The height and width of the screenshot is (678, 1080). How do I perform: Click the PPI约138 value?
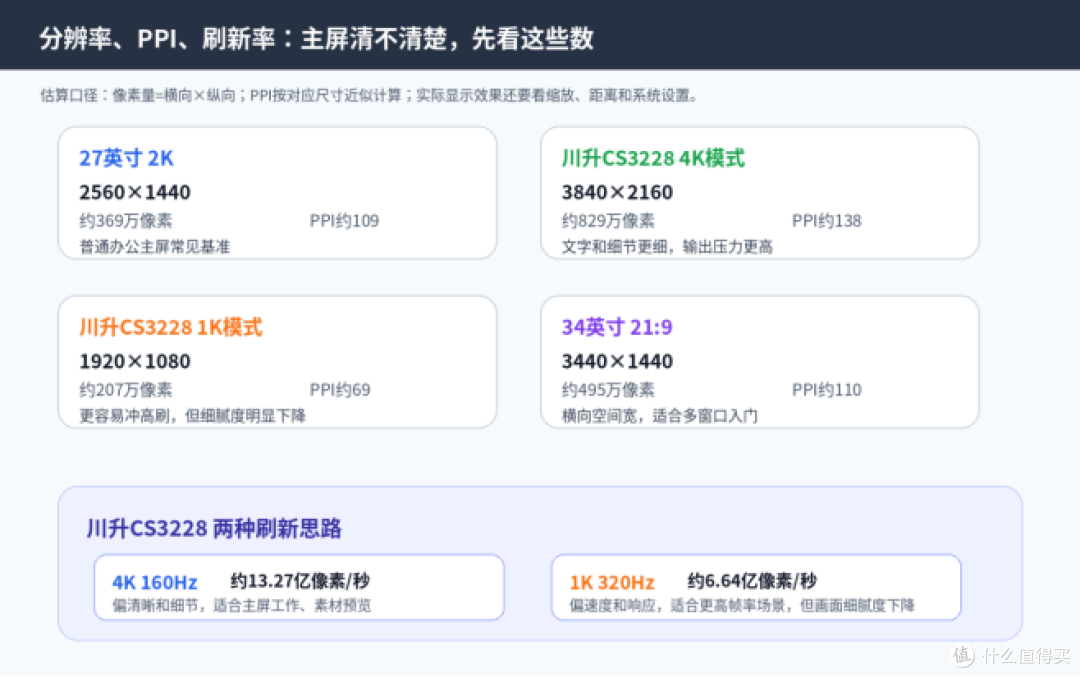827,220
